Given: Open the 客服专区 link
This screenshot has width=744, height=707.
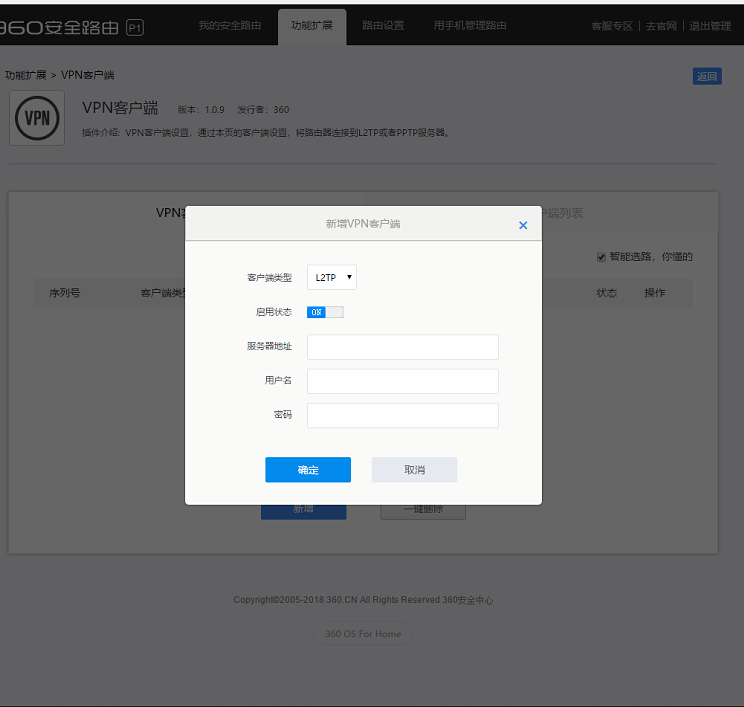Looking at the screenshot, I should pyautogui.click(x=611, y=26).
